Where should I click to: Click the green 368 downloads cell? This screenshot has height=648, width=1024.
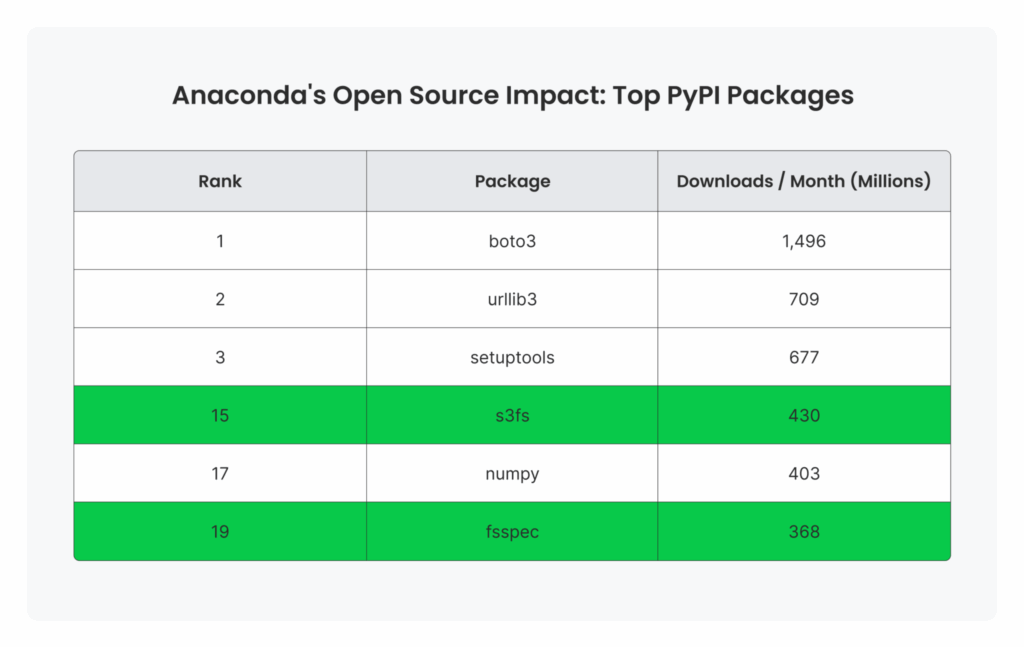(x=804, y=531)
